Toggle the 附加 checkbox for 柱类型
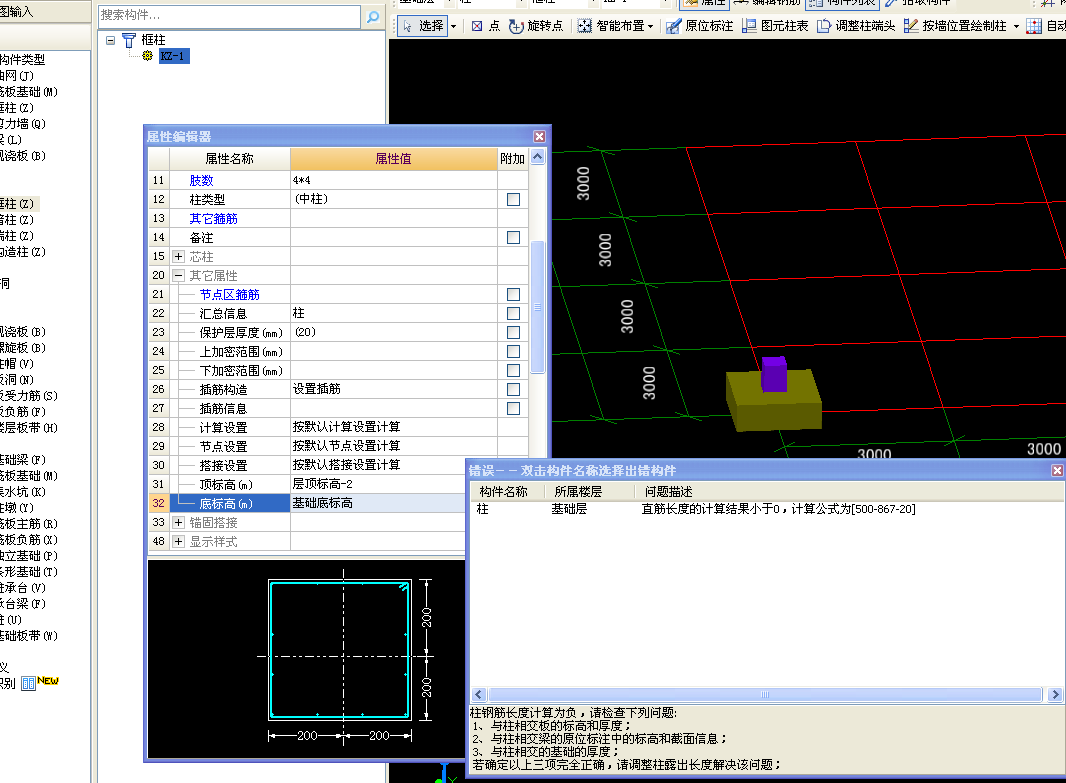 coord(513,199)
